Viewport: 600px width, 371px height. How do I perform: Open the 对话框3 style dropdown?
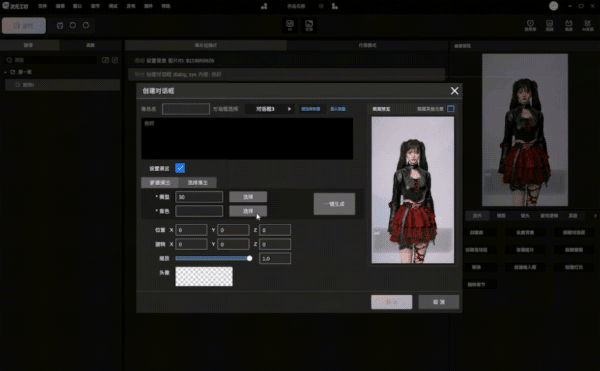(269, 109)
